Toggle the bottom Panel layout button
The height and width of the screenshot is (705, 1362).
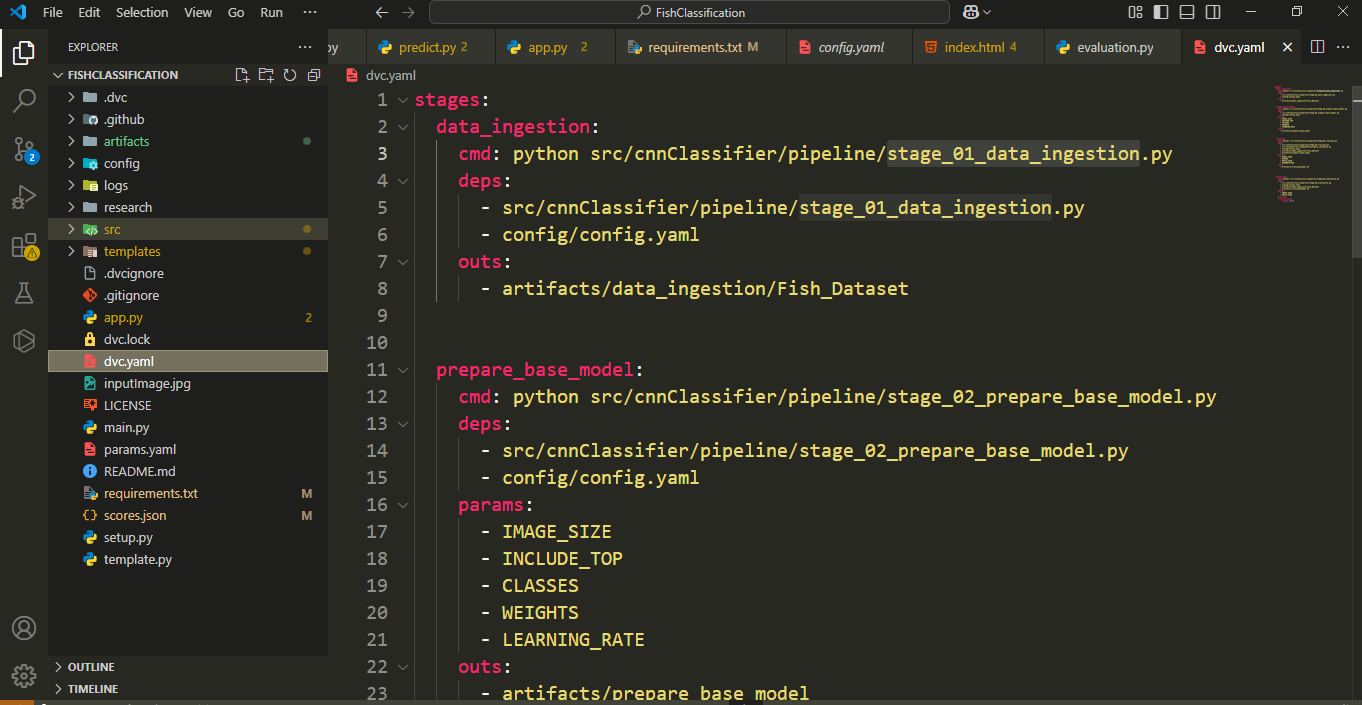tap(1186, 12)
